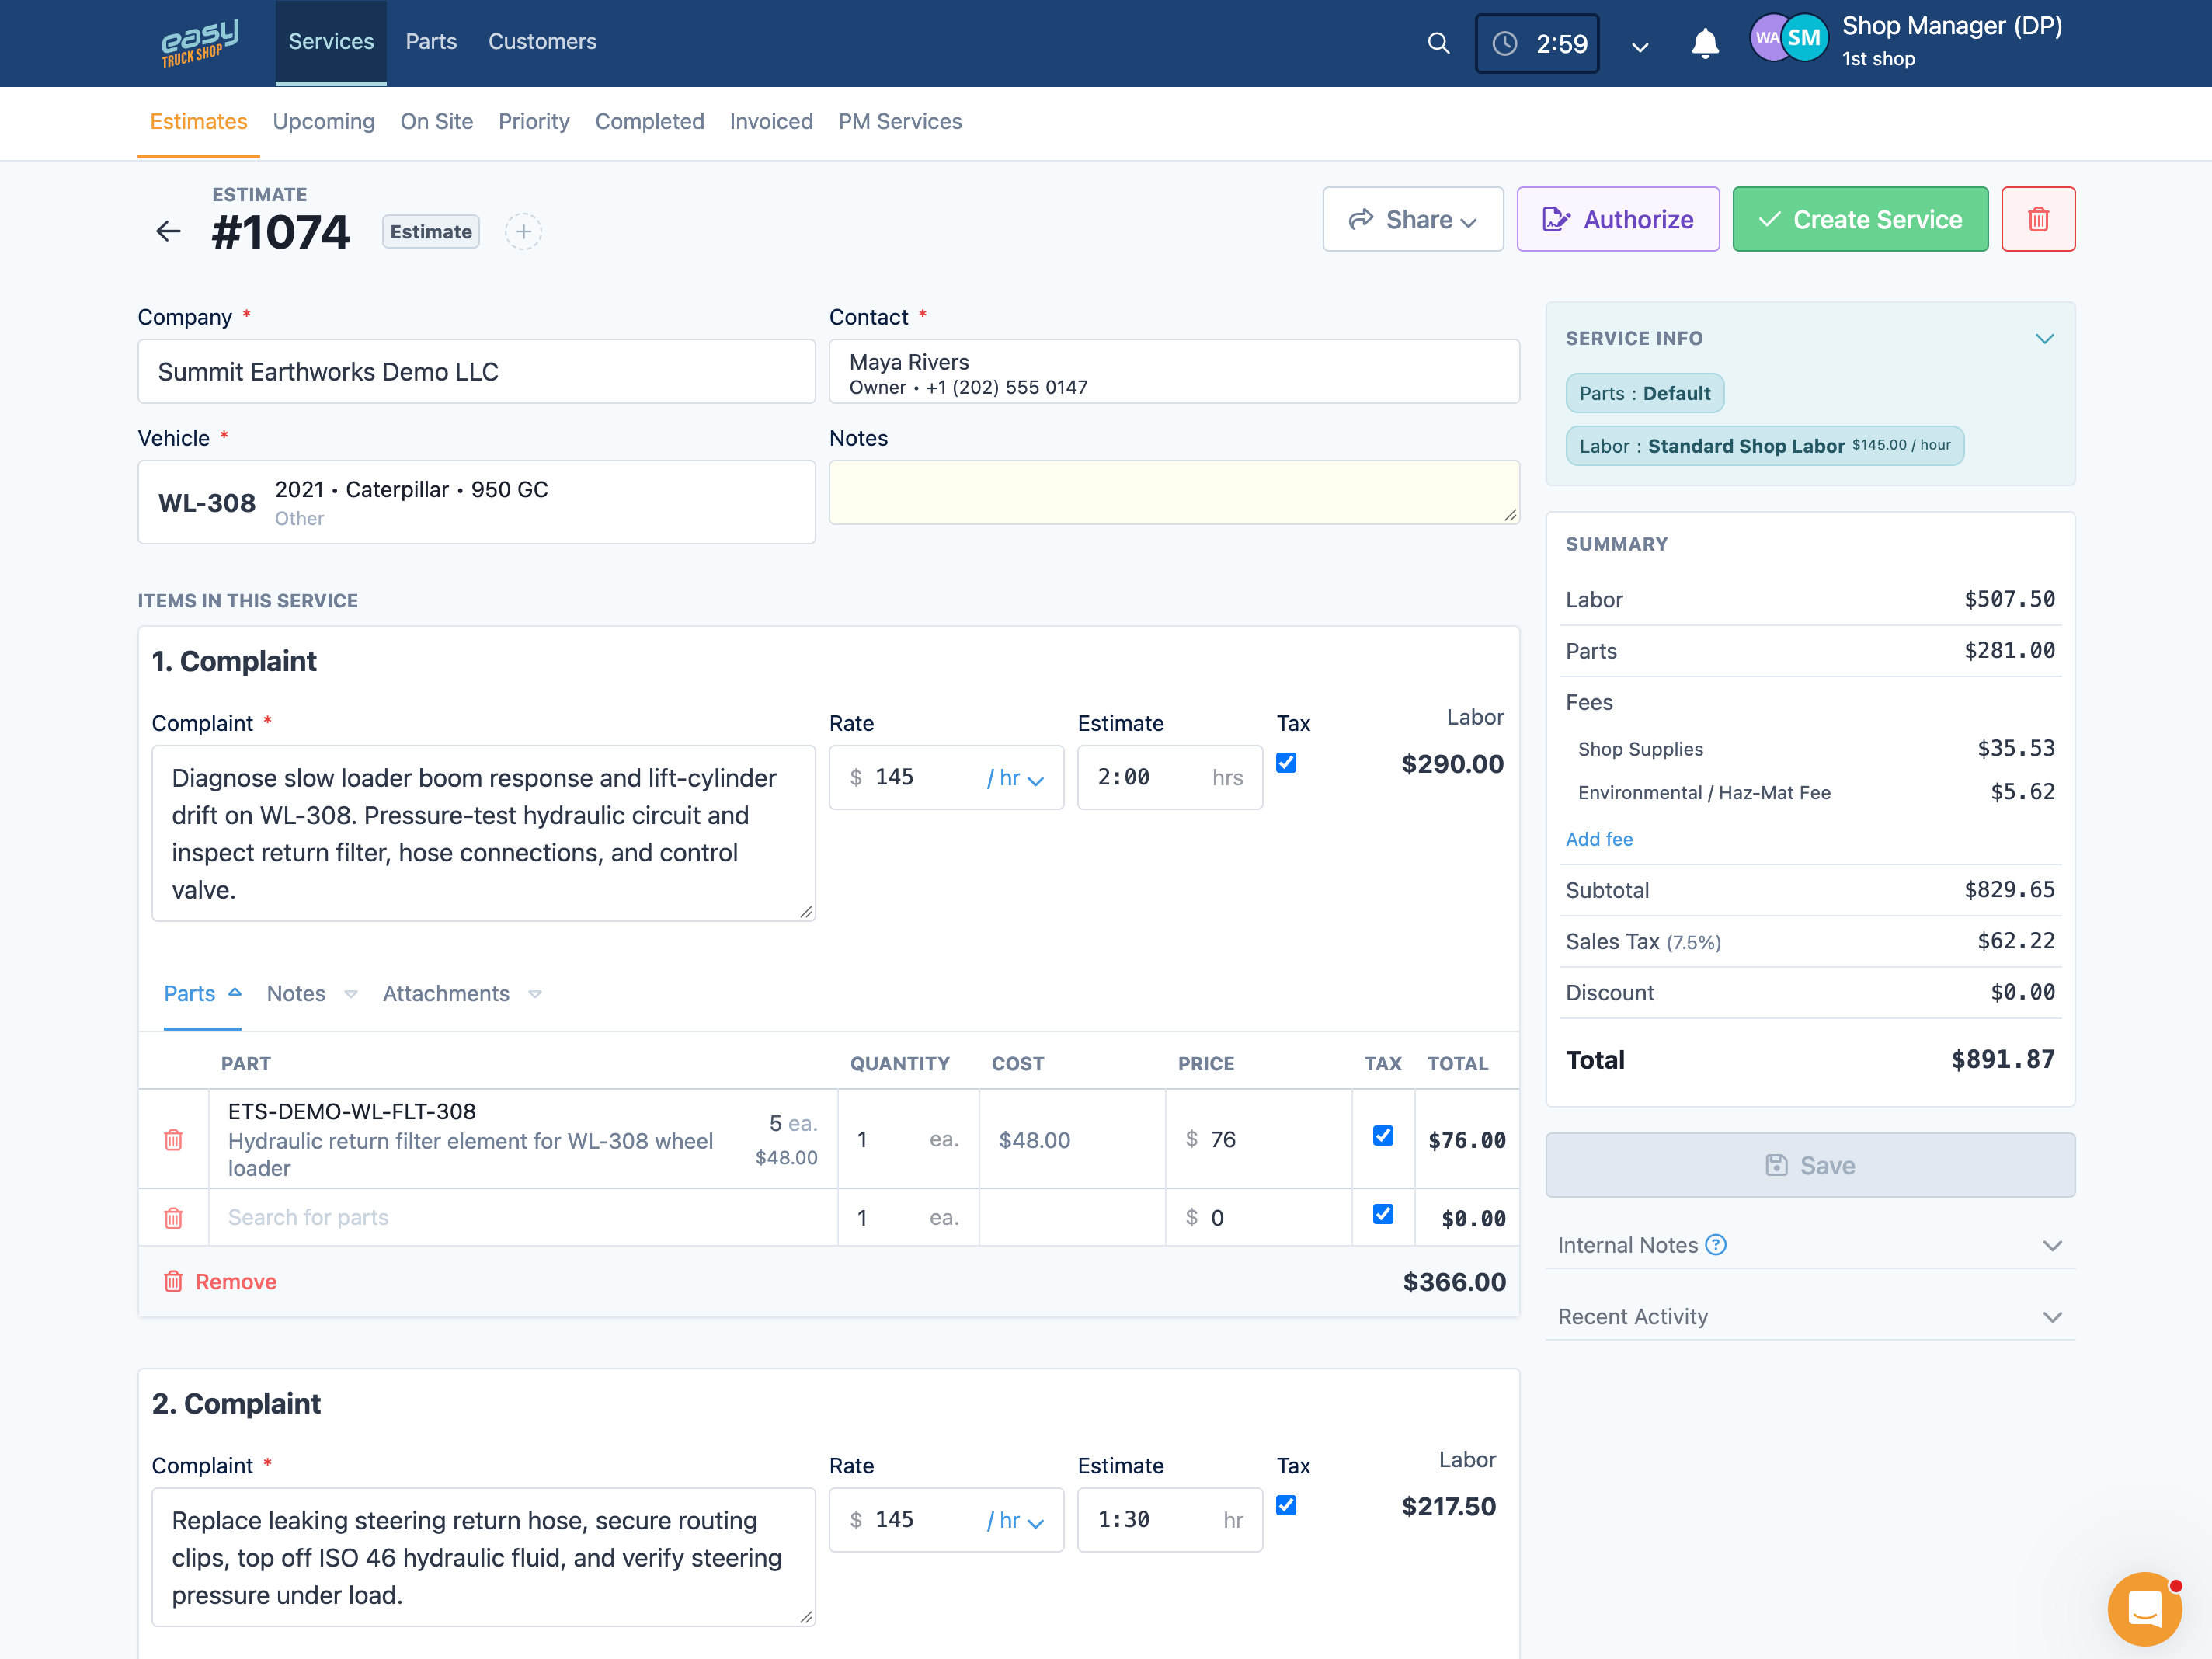Open the search magnifier in top bar

1438,43
